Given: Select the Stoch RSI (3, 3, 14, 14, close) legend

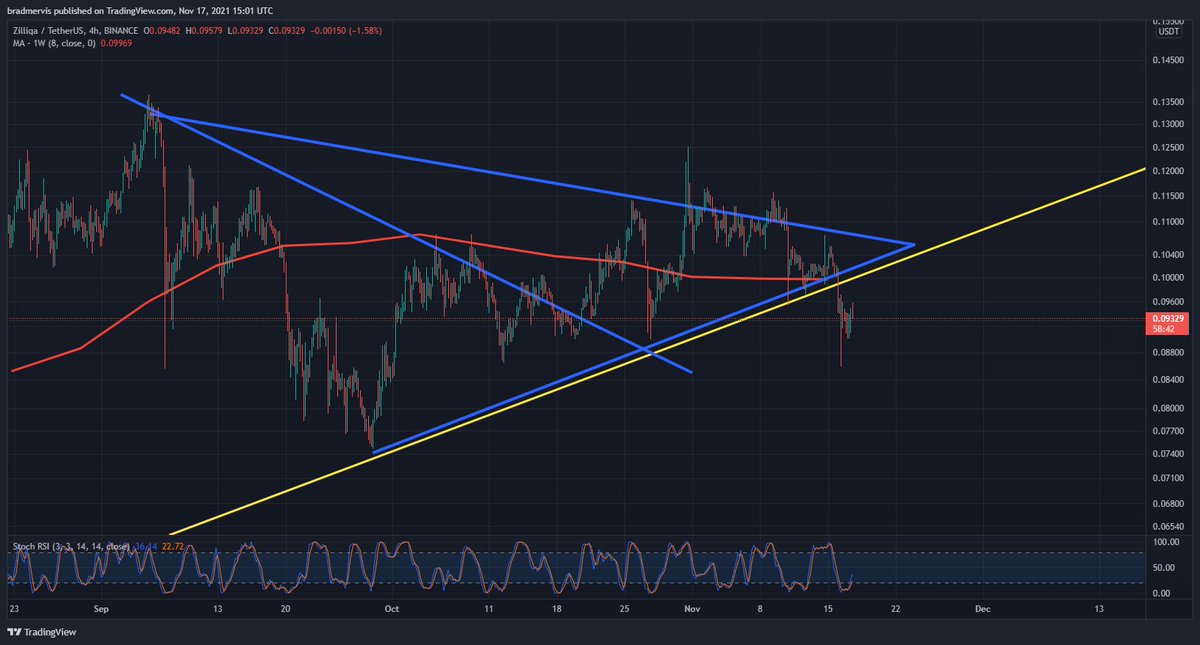Looking at the screenshot, I should point(70,547).
